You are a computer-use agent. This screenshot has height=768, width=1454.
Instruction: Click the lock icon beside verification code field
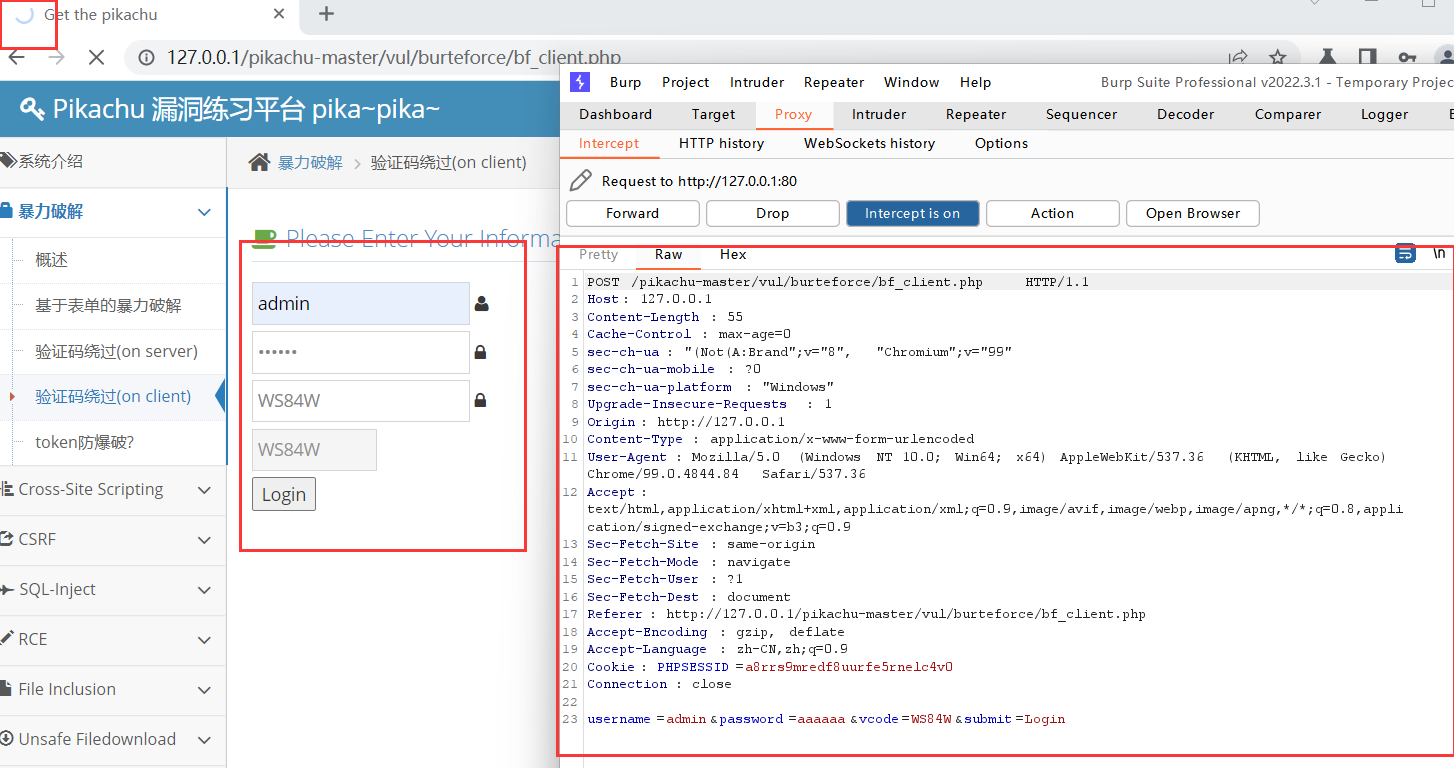point(481,400)
